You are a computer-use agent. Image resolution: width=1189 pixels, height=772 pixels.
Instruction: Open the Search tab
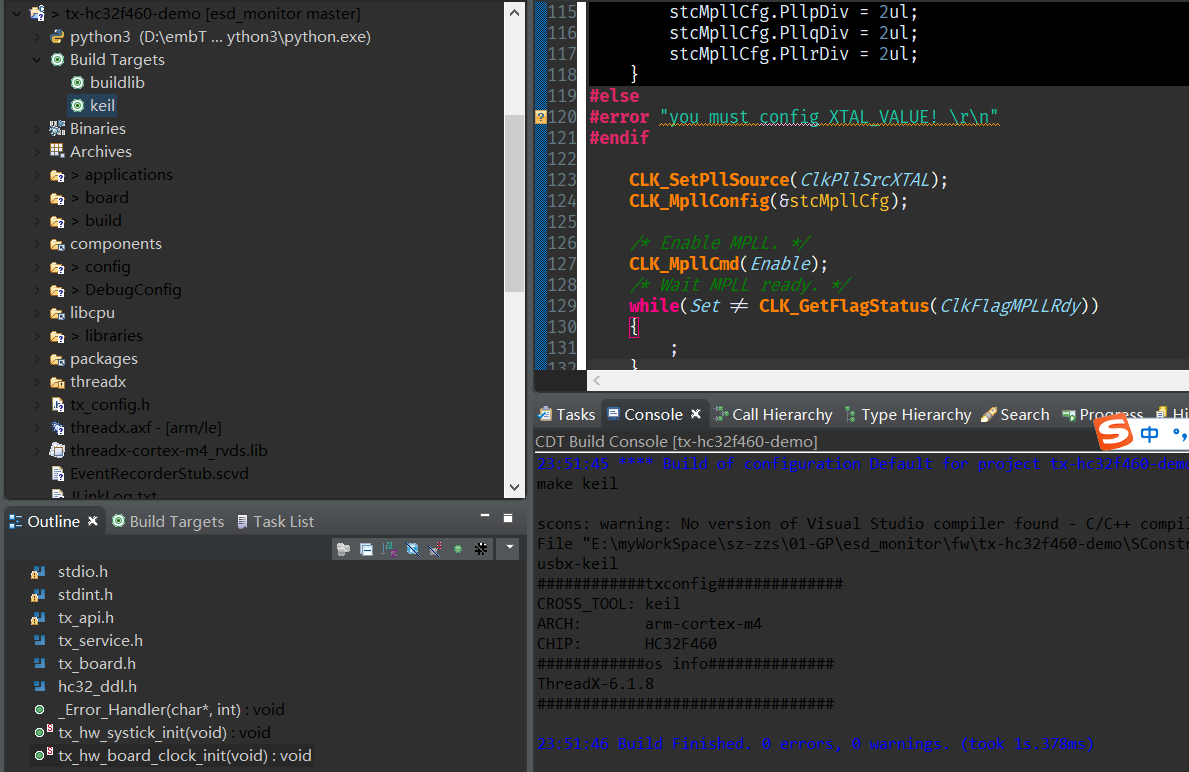tap(1015, 415)
